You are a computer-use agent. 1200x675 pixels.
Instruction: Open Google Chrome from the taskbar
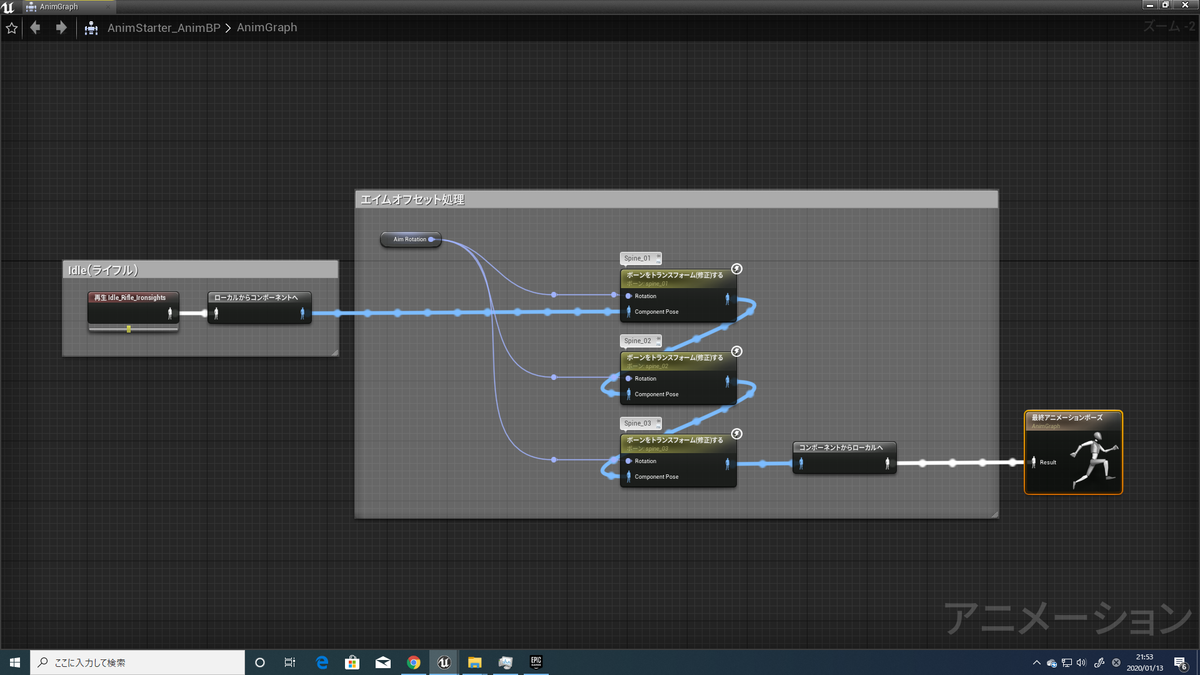pyautogui.click(x=414, y=662)
